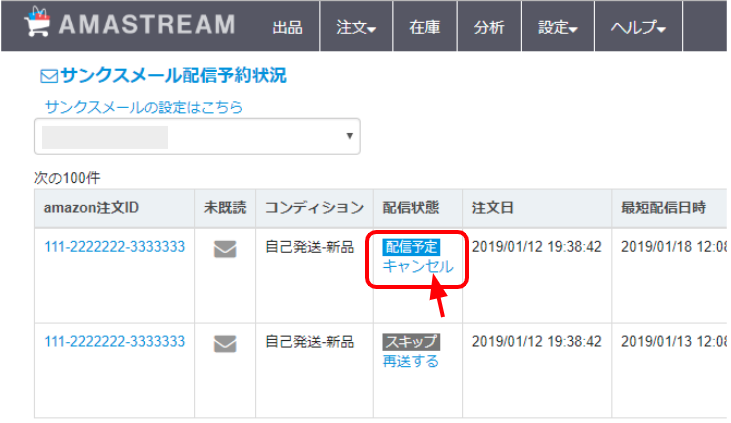Click the 次の100件 pagination text

(x=67, y=178)
